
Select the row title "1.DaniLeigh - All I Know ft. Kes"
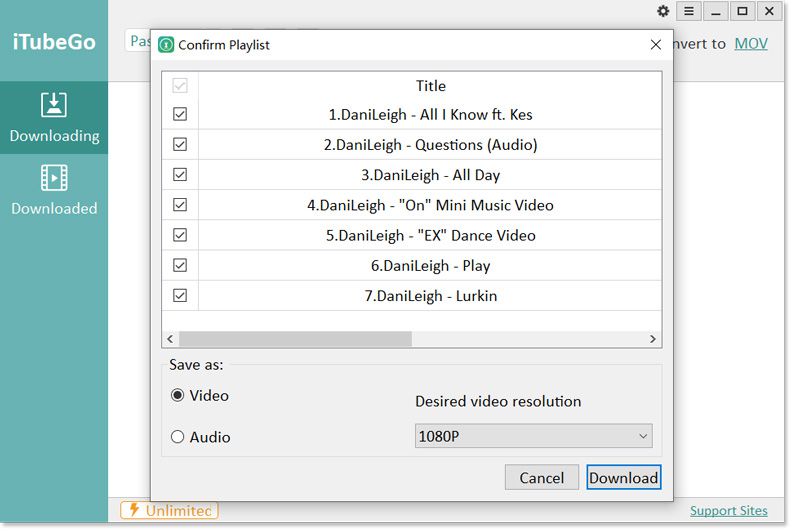click(430, 115)
